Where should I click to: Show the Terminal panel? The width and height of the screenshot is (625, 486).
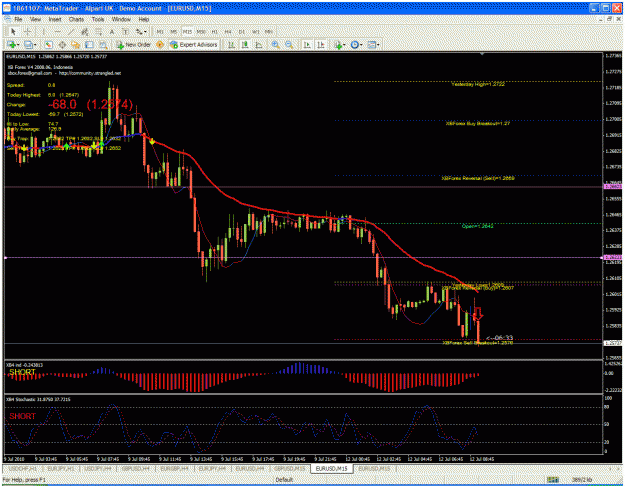click(x=89, y=45)
